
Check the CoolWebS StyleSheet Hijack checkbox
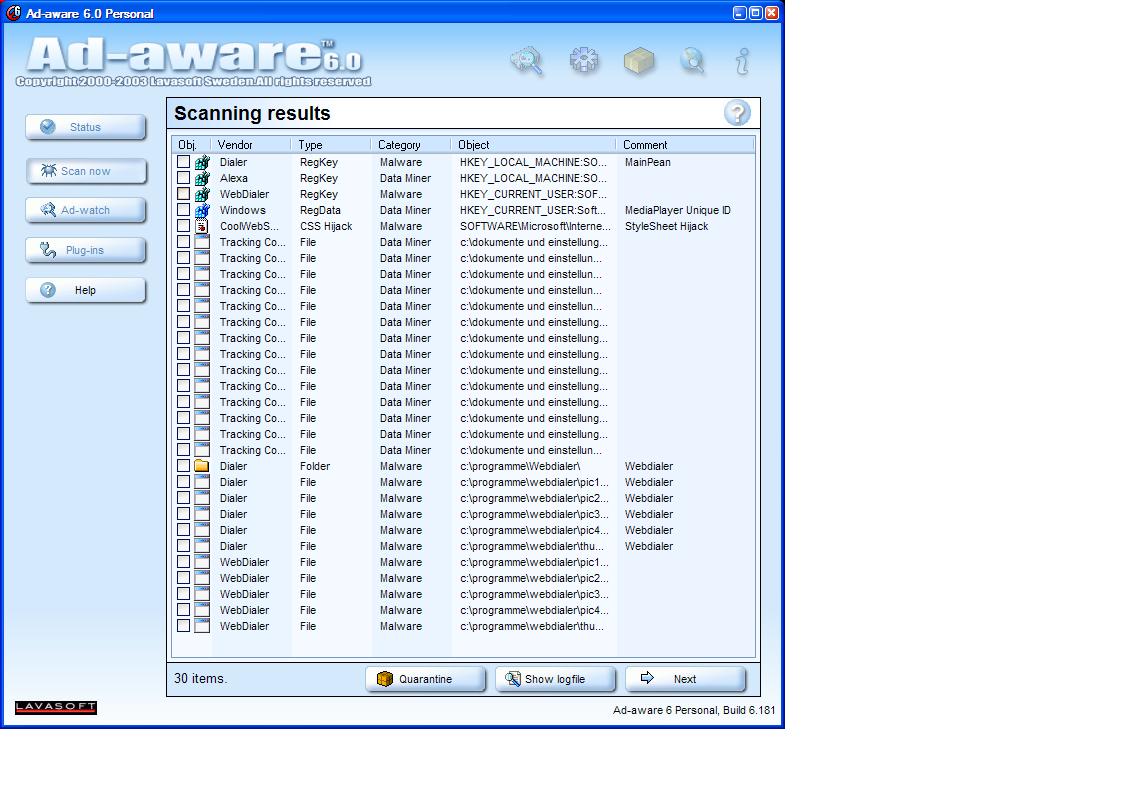pos(184,225)
